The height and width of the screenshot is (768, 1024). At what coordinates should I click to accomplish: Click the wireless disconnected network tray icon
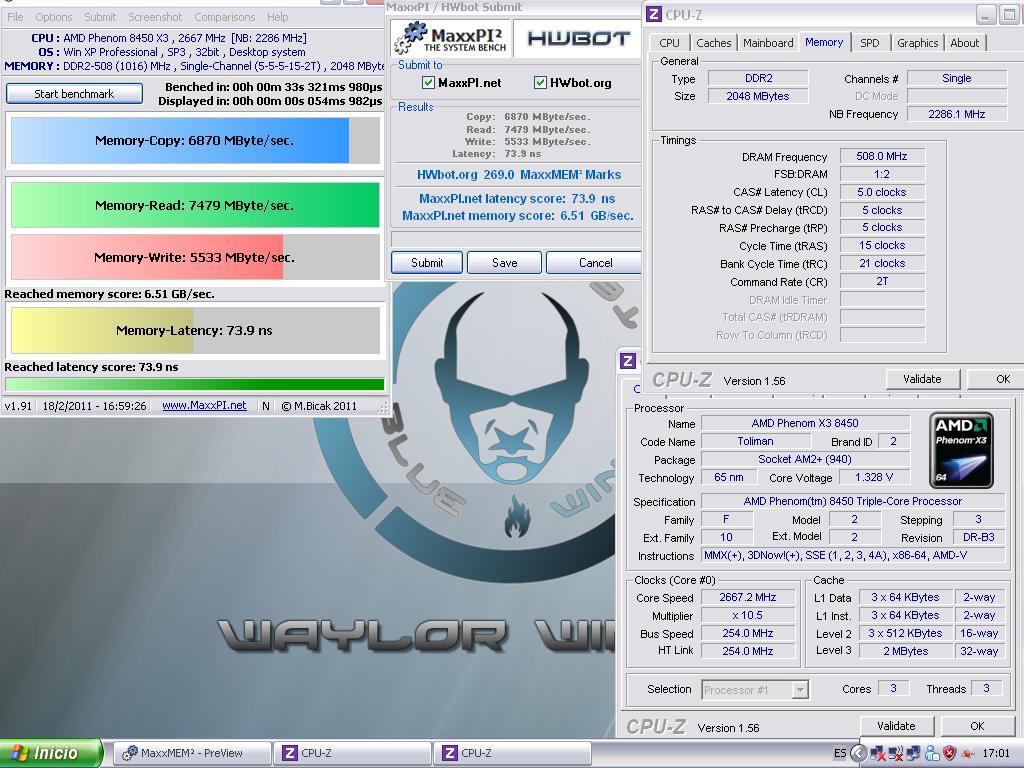tap(896, 754)
